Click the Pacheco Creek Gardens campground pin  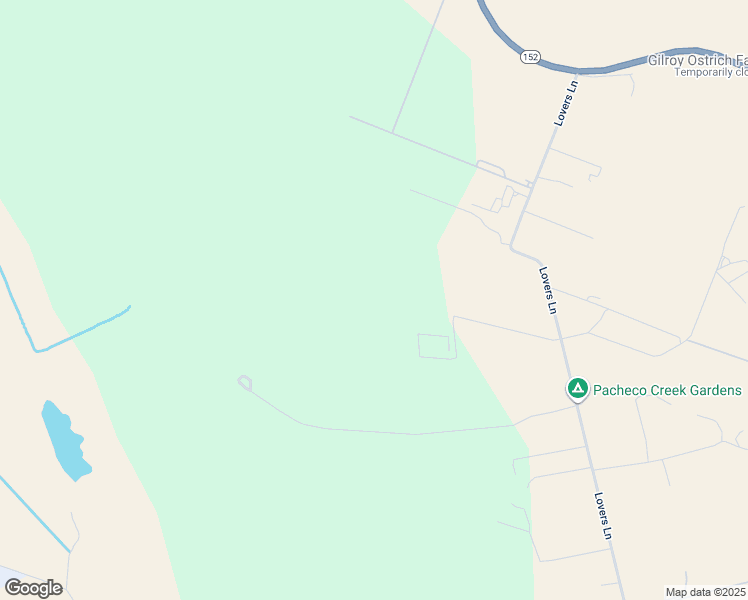coord(578,389)
